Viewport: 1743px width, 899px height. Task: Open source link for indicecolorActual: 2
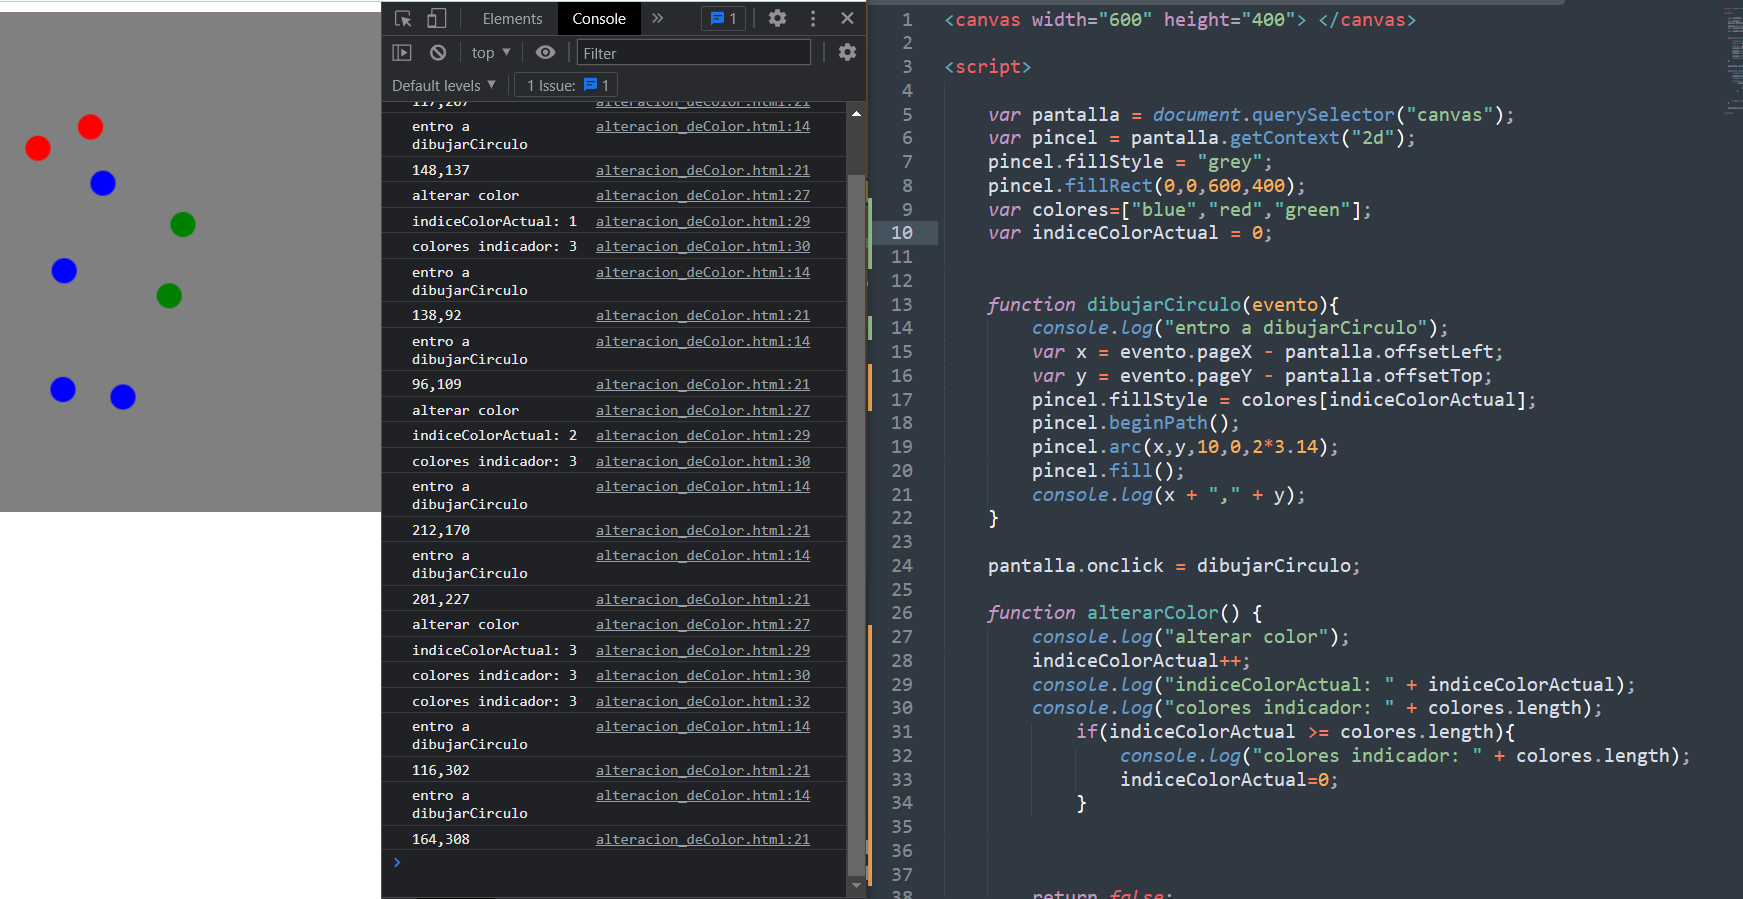703,435
